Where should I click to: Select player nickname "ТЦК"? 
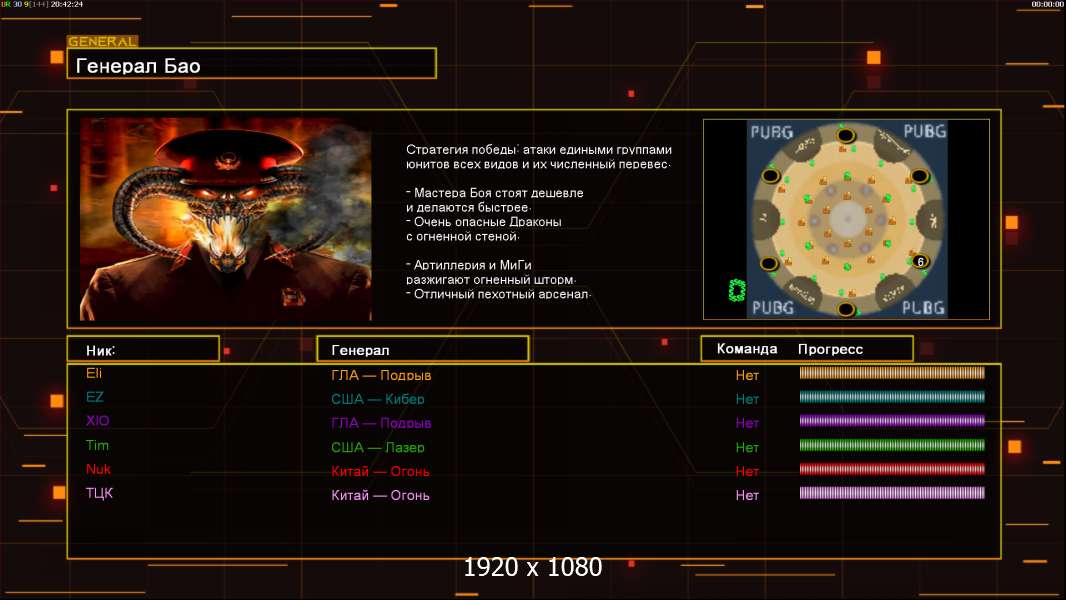(99, 493)
